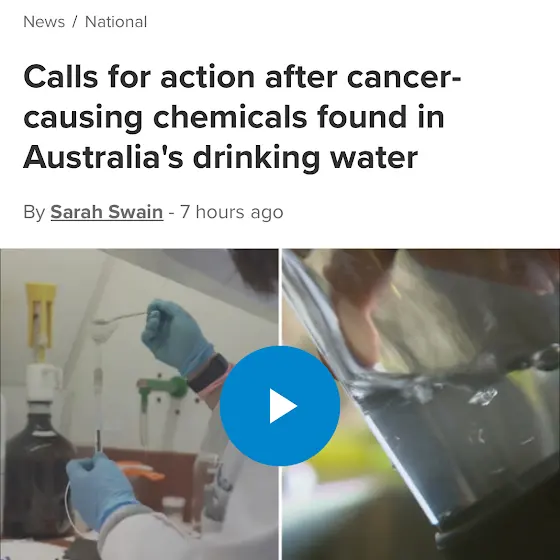Viewport: 560px width, 560px height.
Task: Click the white triangle inside play button
Action: tap(282, 406)
